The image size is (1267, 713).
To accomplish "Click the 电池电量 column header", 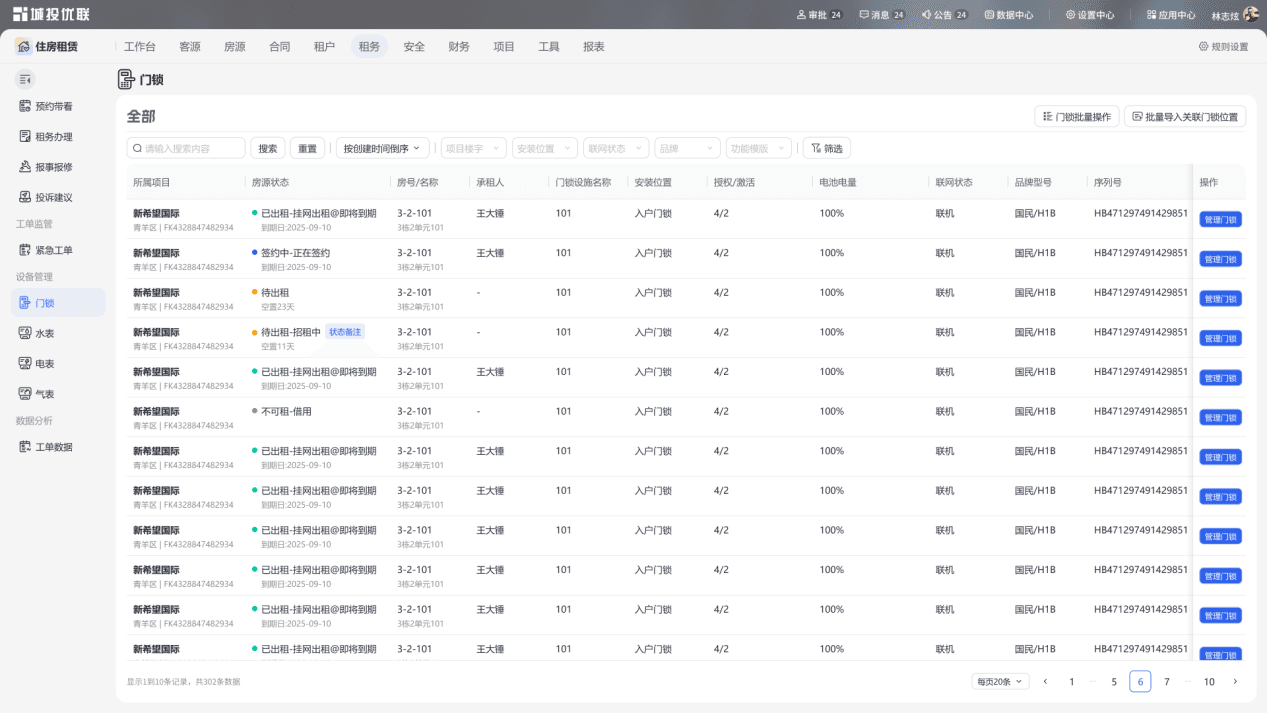I will pyautogui.click(x=838, y=183).
